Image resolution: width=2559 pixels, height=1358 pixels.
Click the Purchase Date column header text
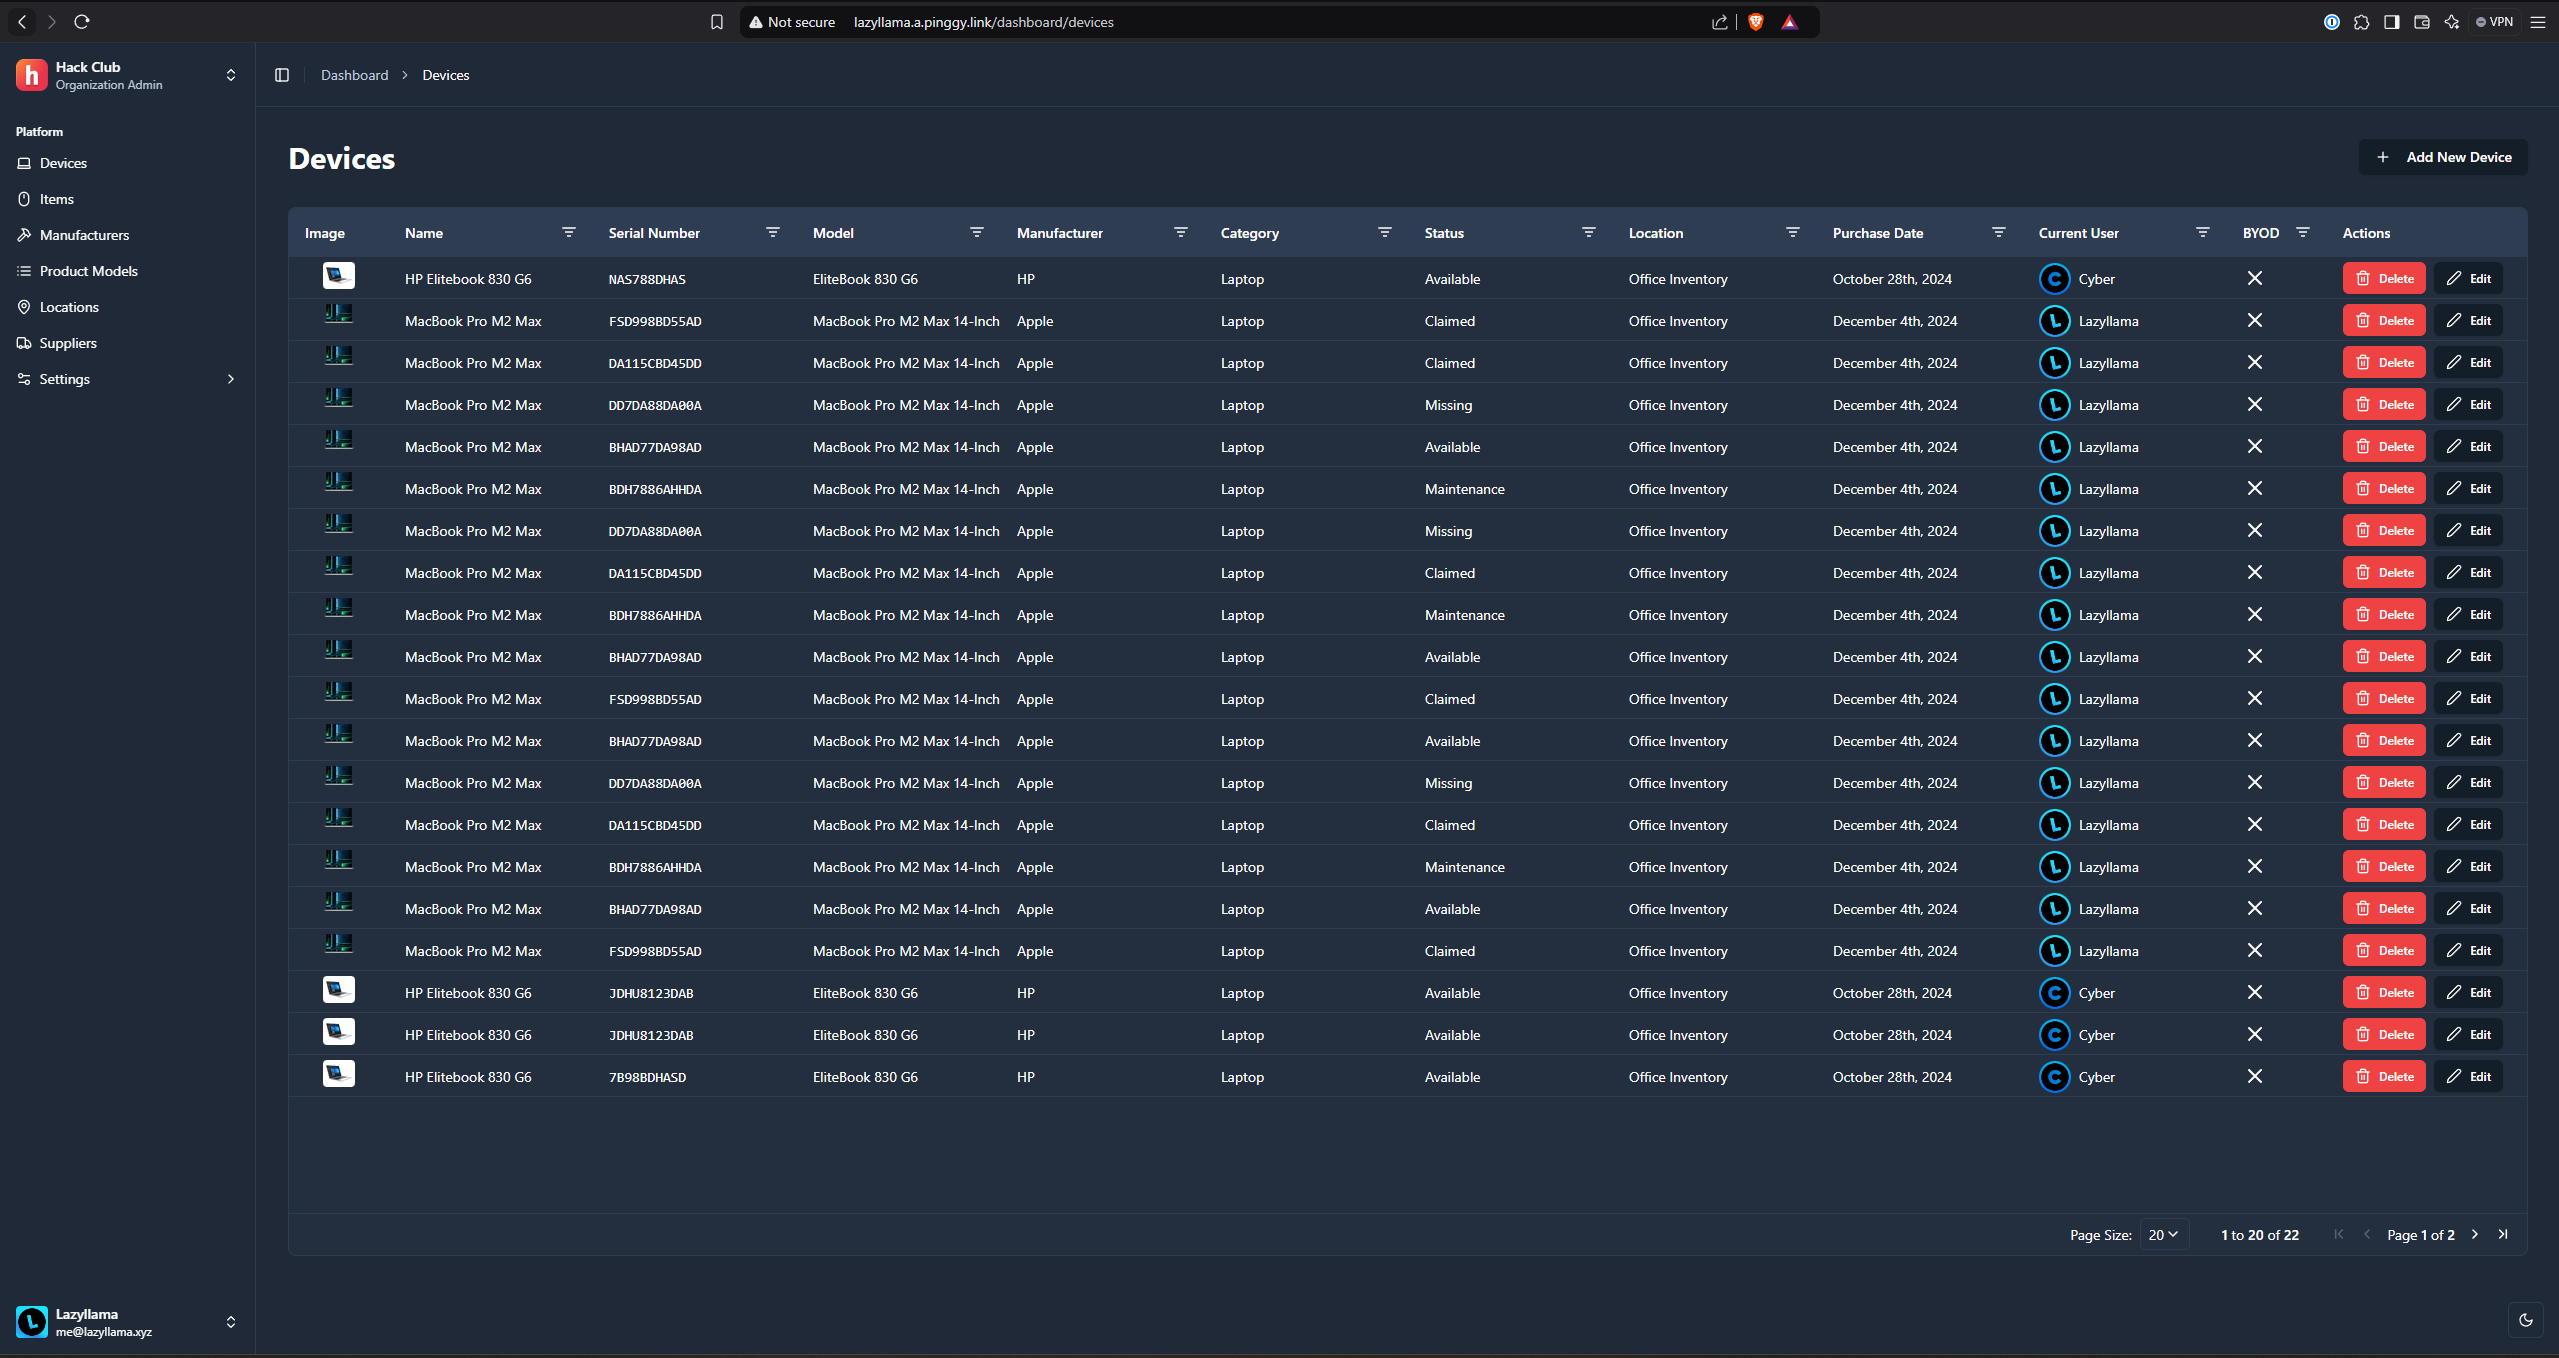1878,233
